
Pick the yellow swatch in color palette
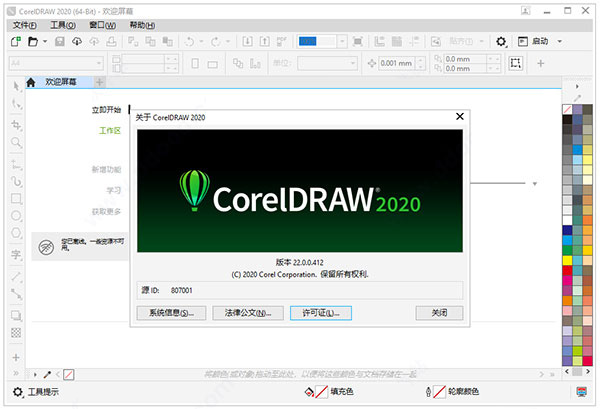[x=567, y=261]
